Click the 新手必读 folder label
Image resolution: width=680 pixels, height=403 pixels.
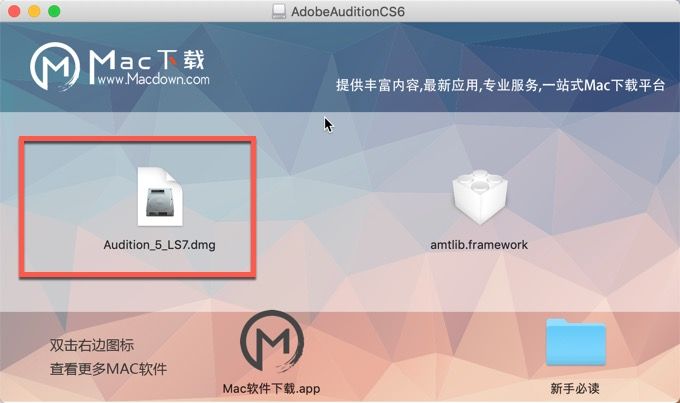575,388
